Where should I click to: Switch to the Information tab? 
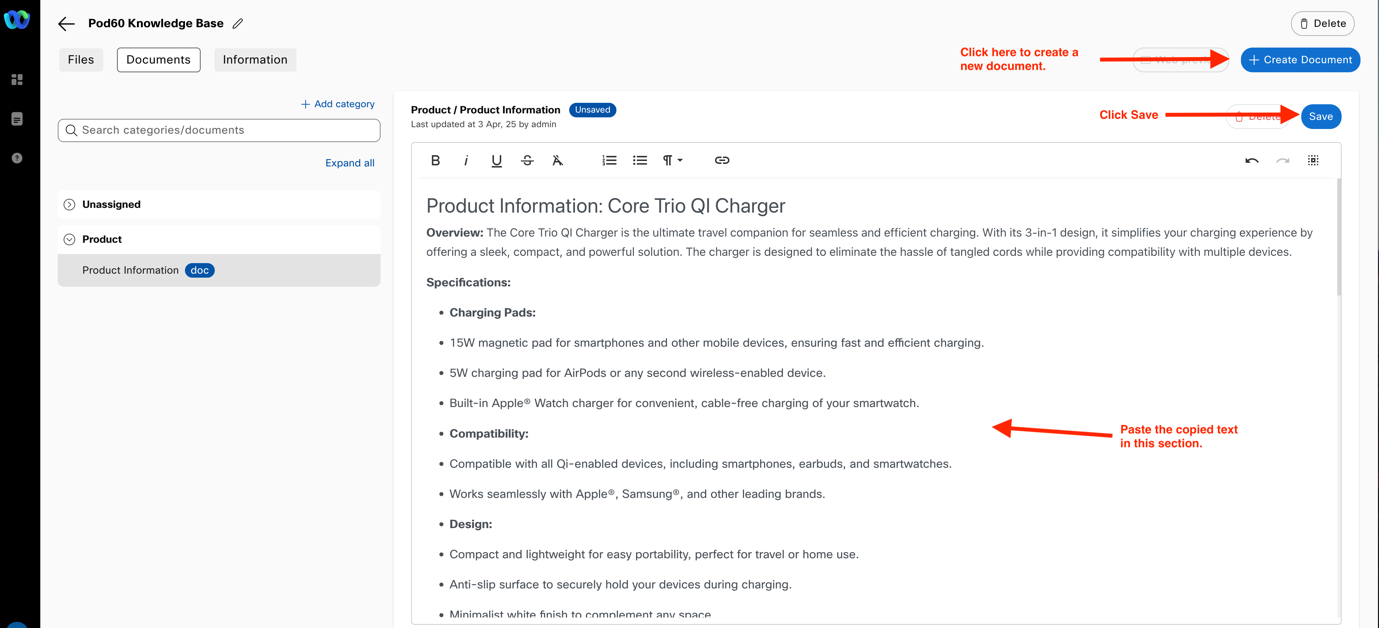pos(255,60)
